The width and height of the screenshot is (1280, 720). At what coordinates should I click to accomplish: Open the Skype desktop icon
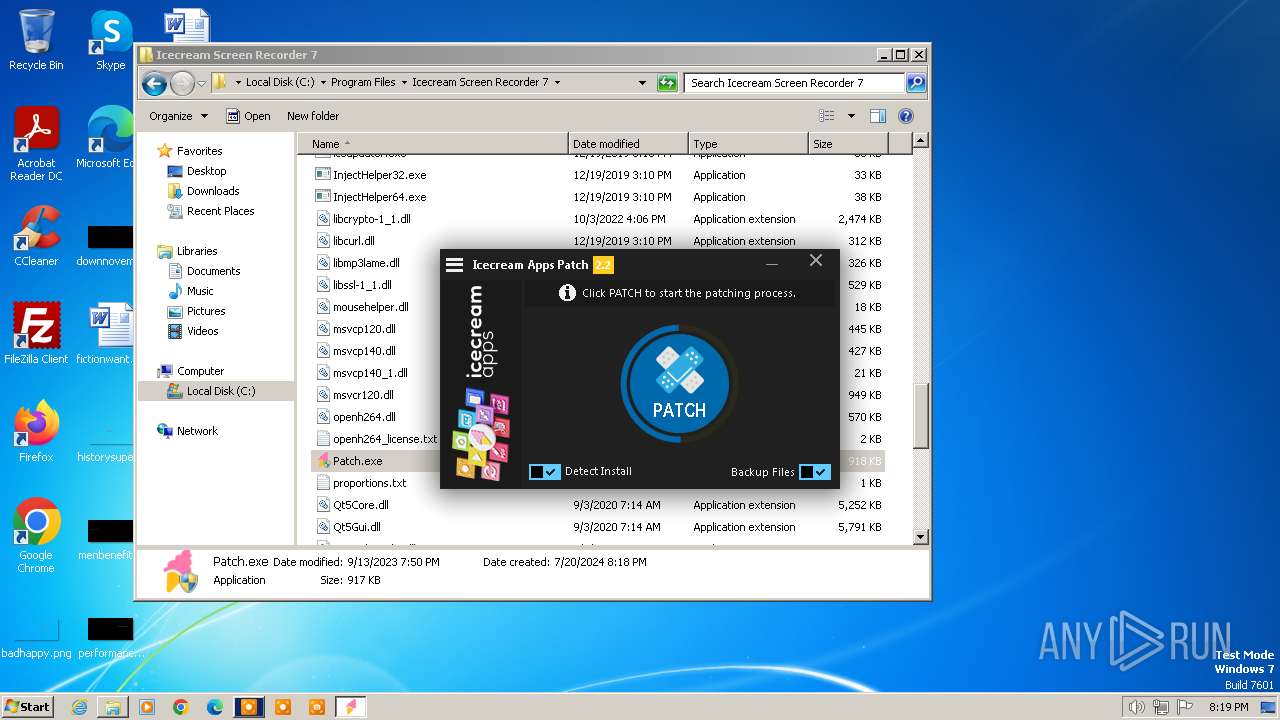pos(110,40)
